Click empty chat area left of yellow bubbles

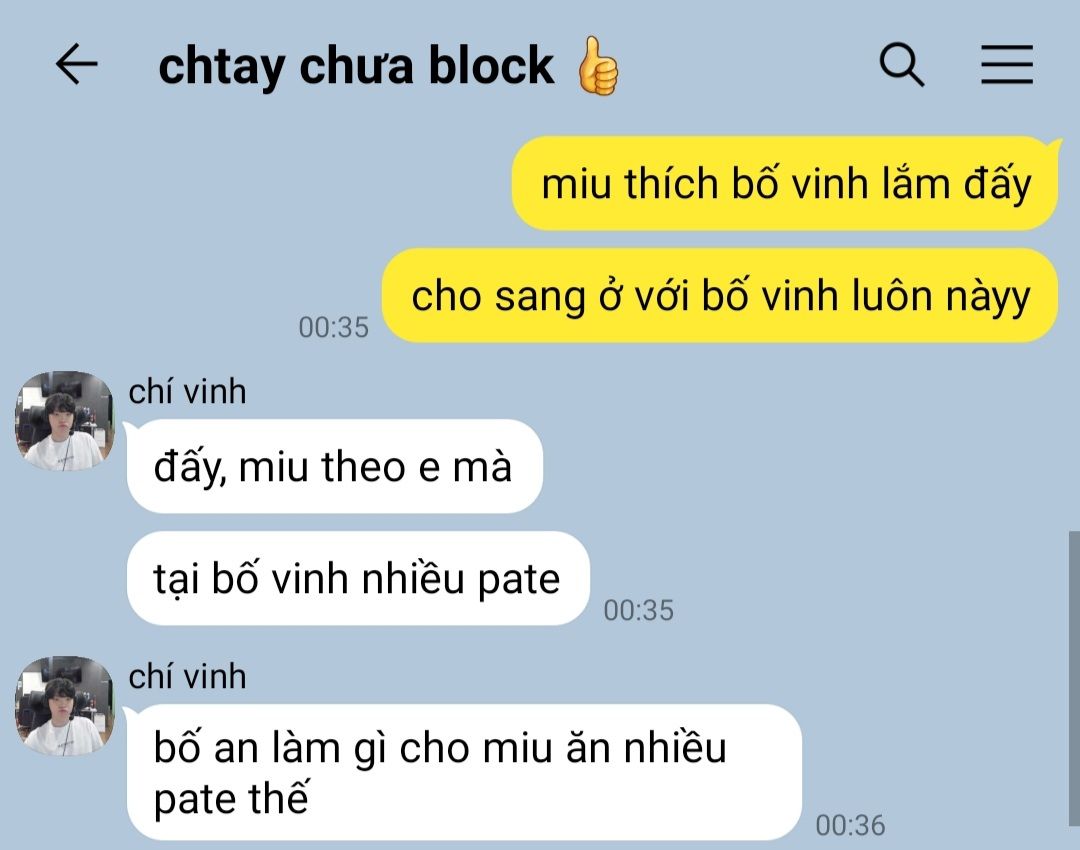(207, 227)
